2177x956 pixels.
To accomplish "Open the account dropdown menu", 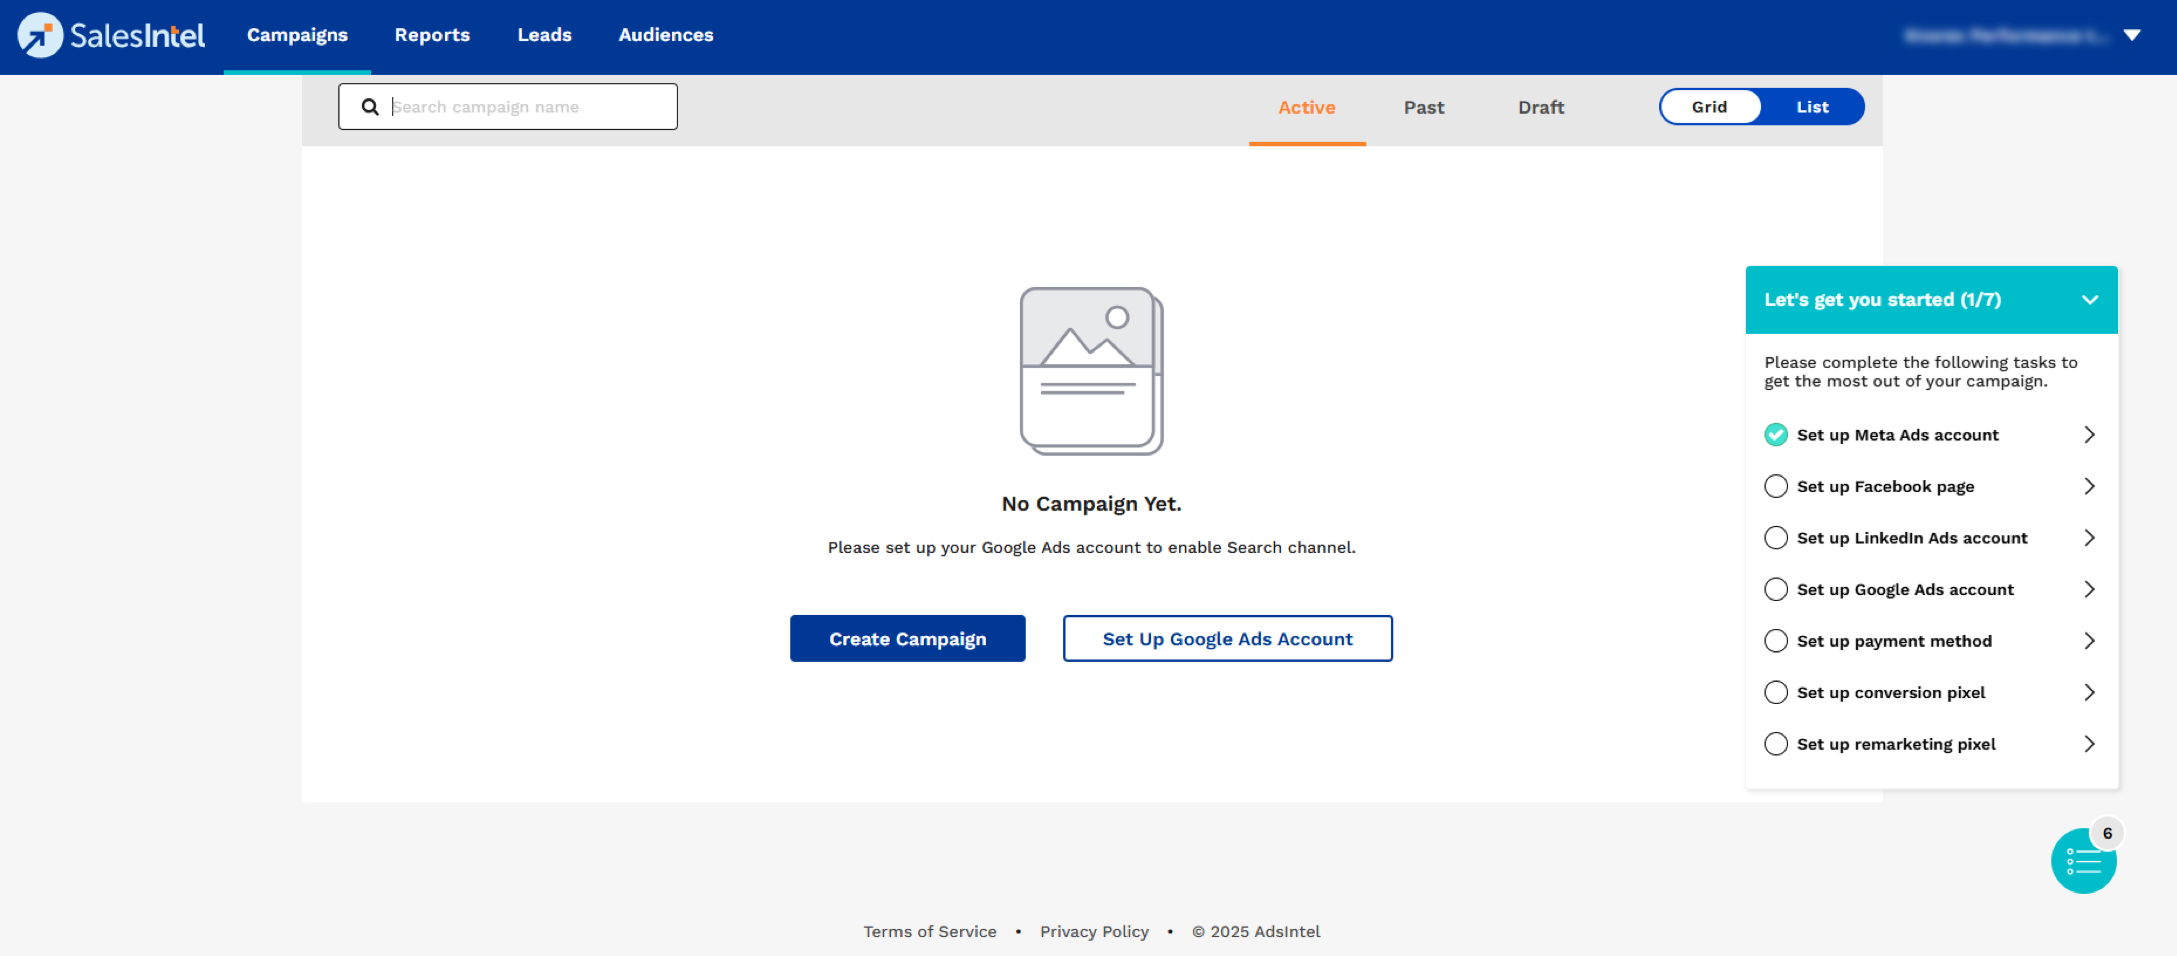I will [x=2131, y=36].
